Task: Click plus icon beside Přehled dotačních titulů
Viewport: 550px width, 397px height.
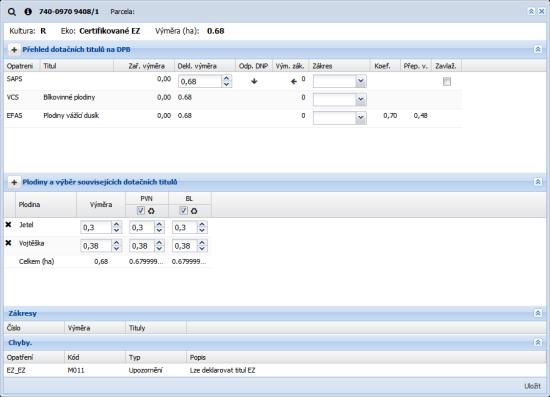Action: click(x=14, y=50)
